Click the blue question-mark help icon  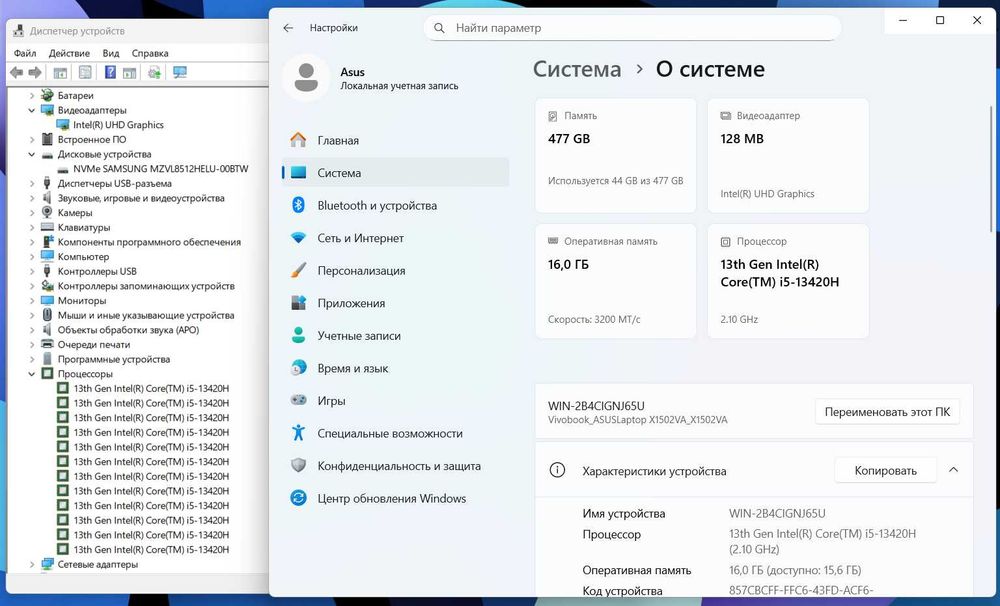pyautogui.click(x=110, y=73)
